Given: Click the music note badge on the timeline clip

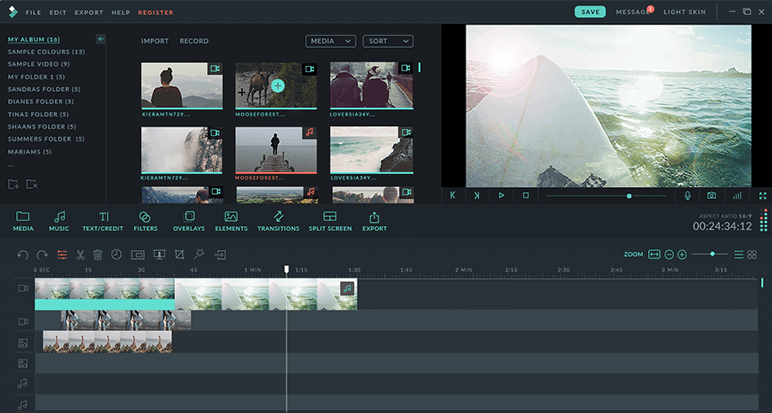Looking at the screenshot, I should (x=347, y=288).
